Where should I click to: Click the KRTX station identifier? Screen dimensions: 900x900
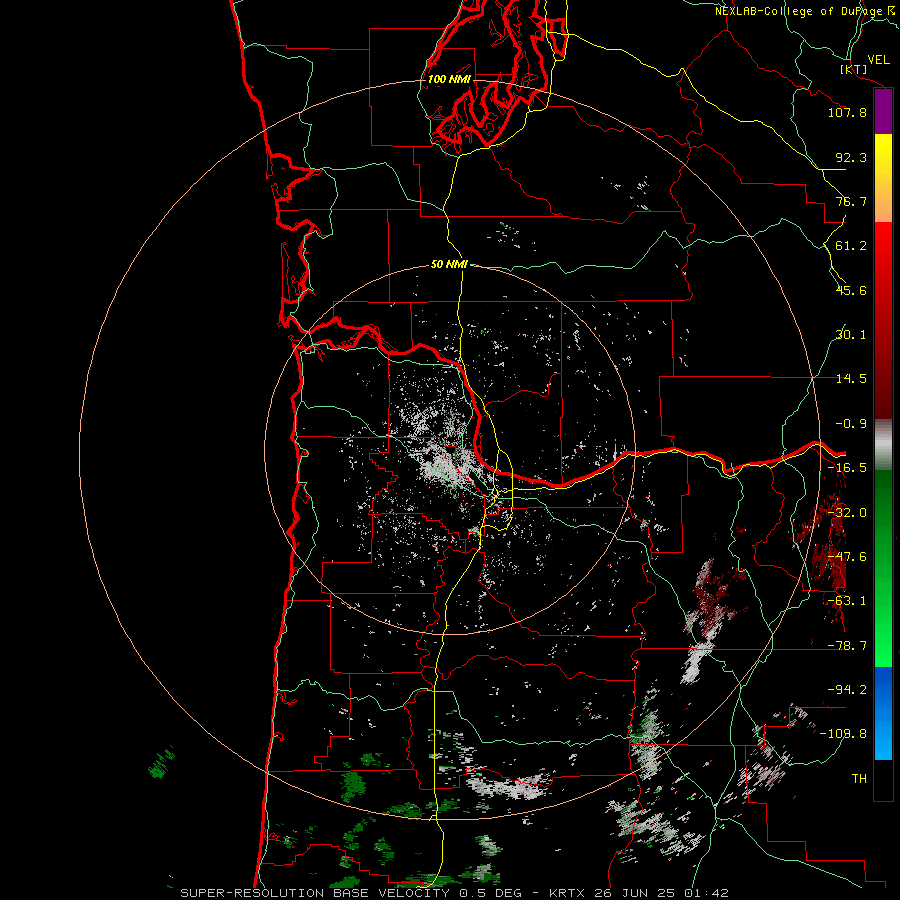[567, 893]
